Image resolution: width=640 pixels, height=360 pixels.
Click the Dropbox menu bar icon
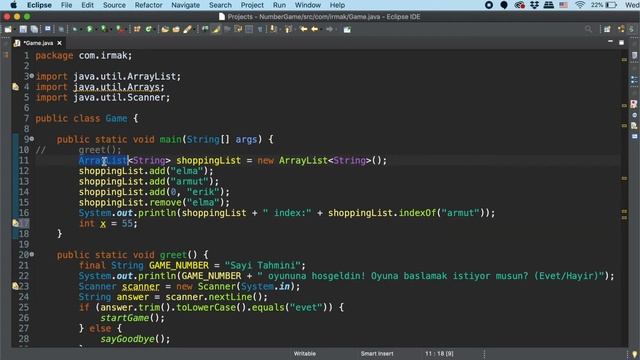click(534, 5)
